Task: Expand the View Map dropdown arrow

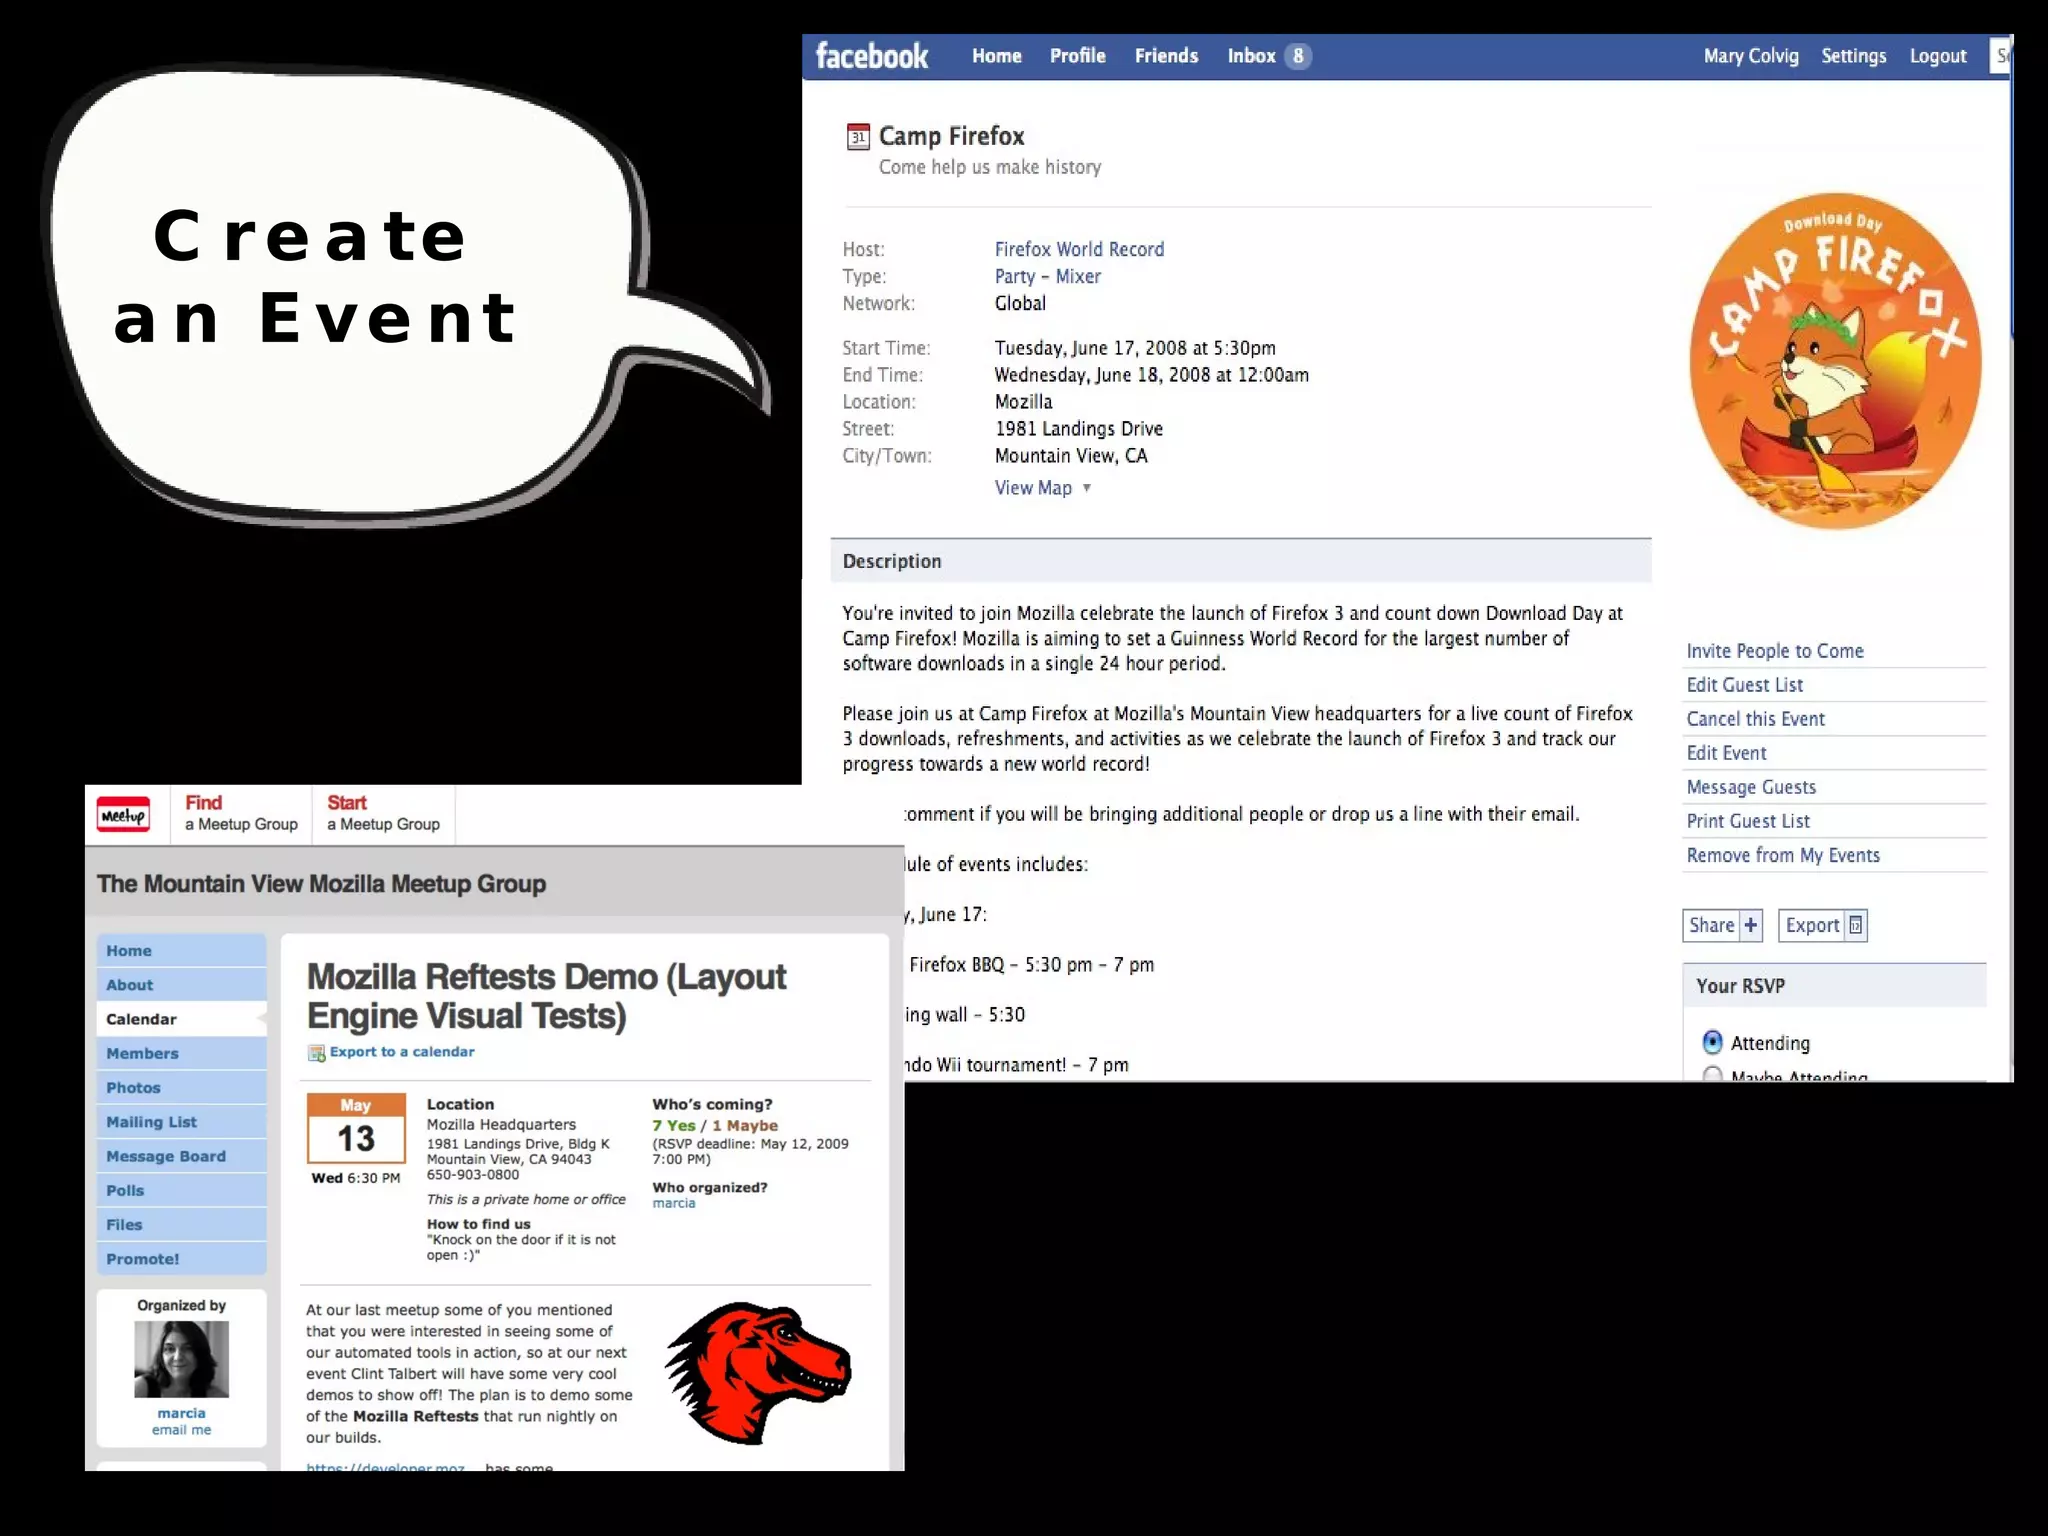Action: pyautogui.click(x=1087, y=488)
